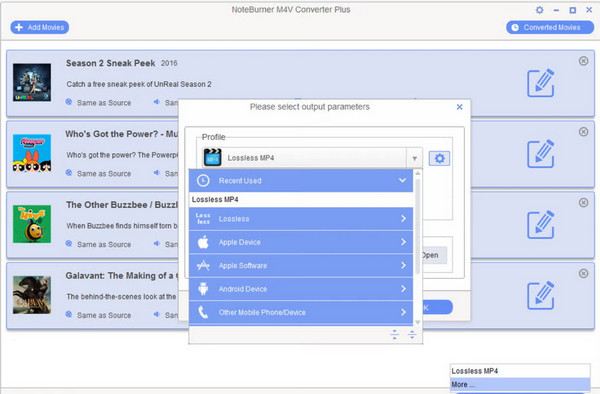Remove Season 2 Sneak Peek from list
Image resolution: width=600 pixels, height=394 pixels.
583,61
